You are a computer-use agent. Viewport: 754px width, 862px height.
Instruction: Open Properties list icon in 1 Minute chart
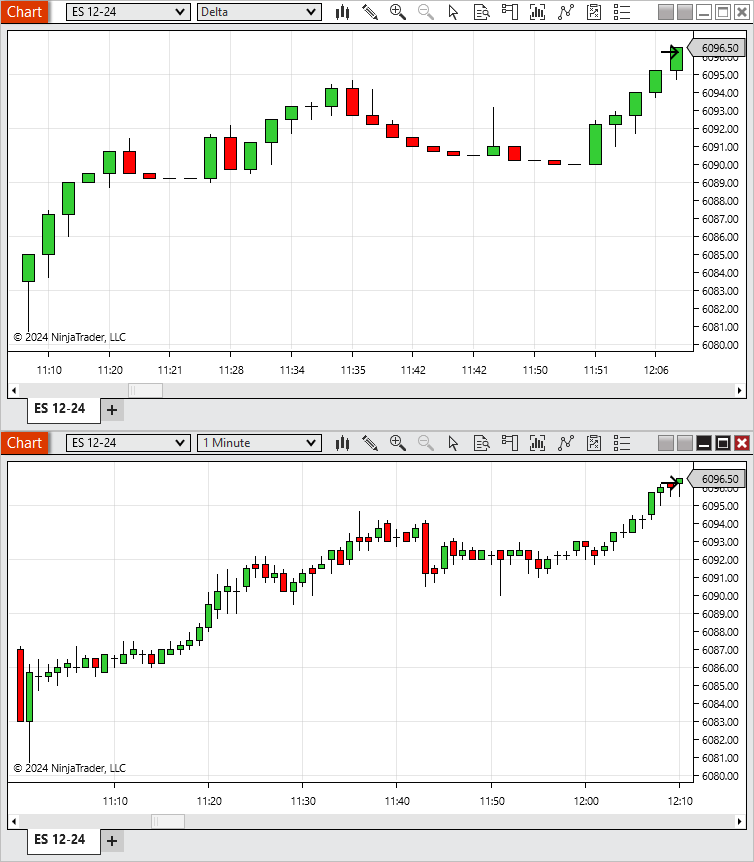coord(622,443)
